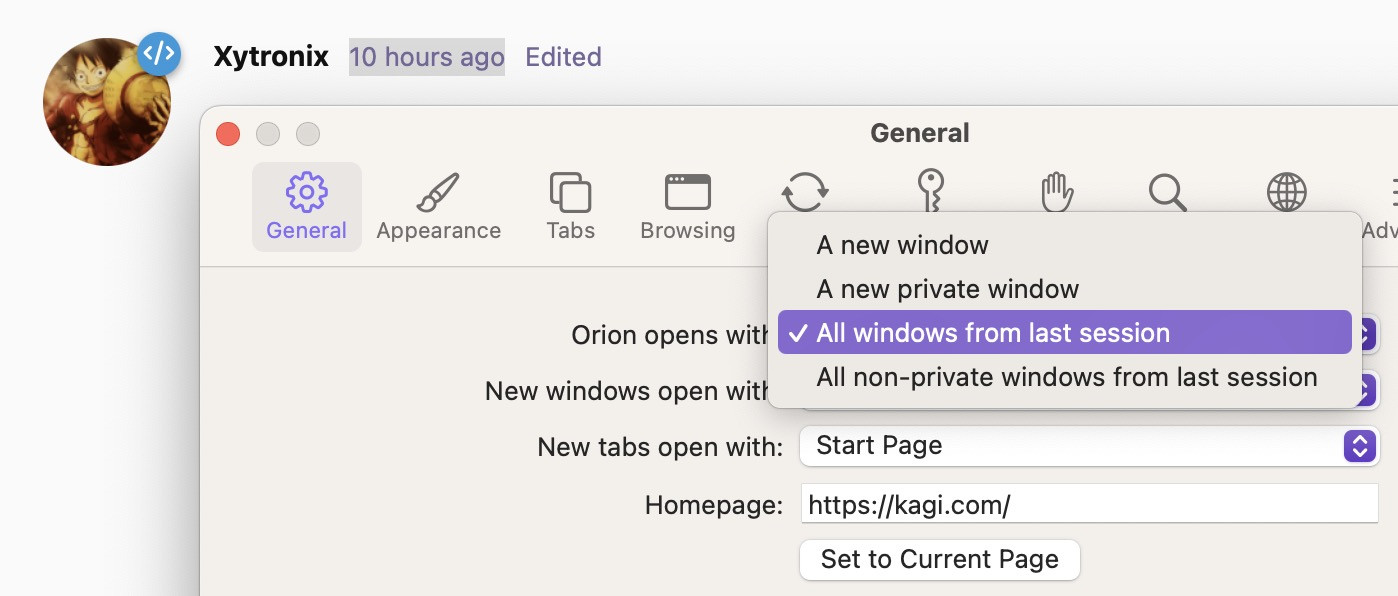Select the General gear icon tab
This screenshot has height=596, width=1398.
click(306, 207)
